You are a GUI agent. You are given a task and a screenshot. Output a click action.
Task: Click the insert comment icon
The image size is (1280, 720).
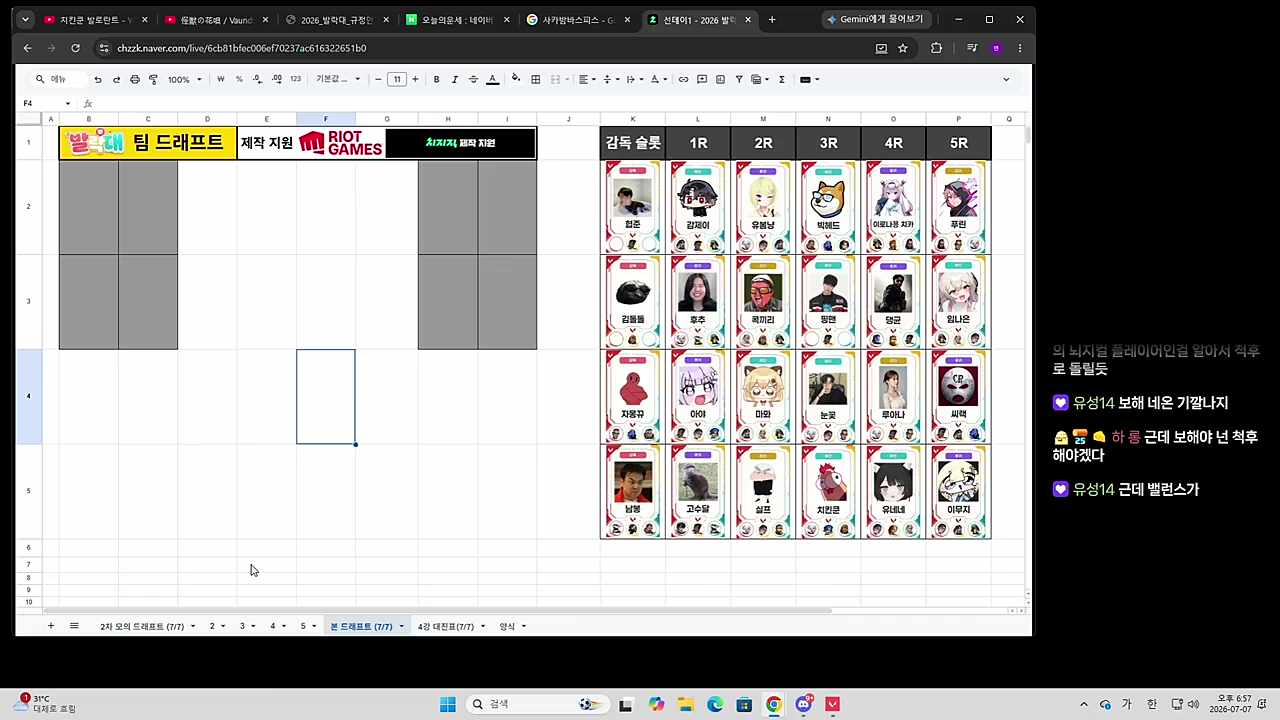702,79
